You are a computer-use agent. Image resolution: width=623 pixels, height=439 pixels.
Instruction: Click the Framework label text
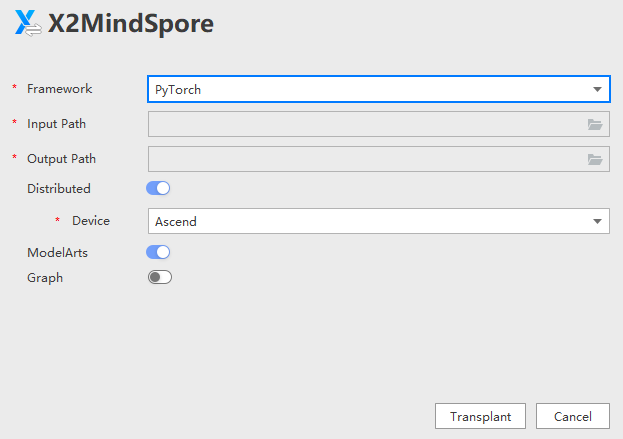click(x=60, y=89)
